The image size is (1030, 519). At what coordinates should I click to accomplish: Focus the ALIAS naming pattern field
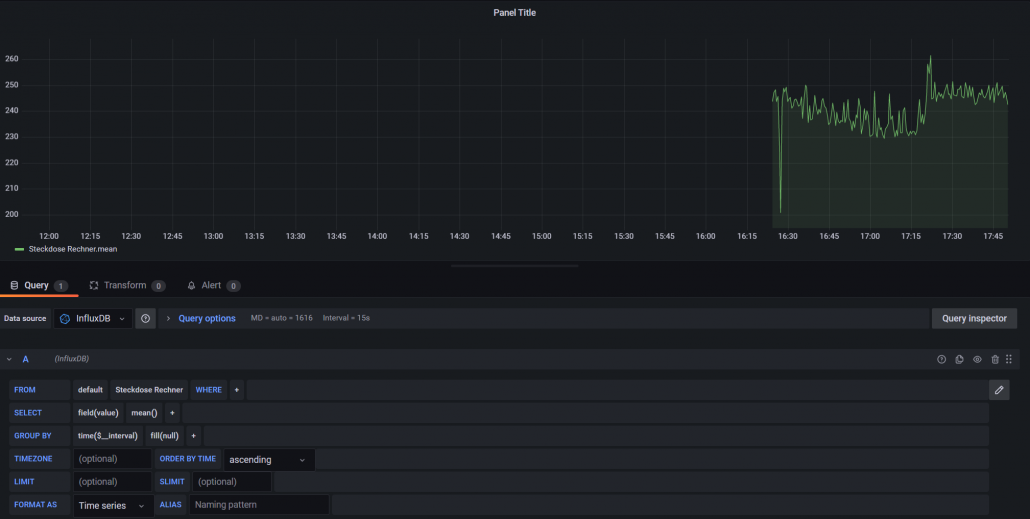(259, 505)
